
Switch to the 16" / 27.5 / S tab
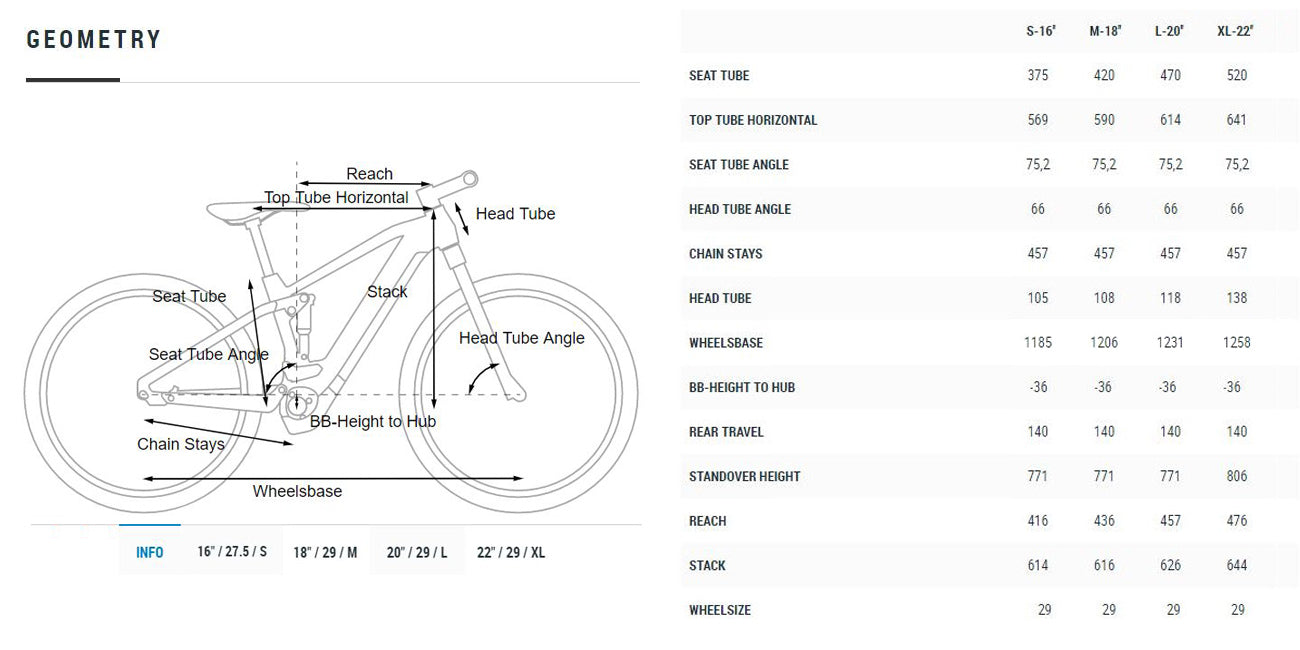coord(232,552)
